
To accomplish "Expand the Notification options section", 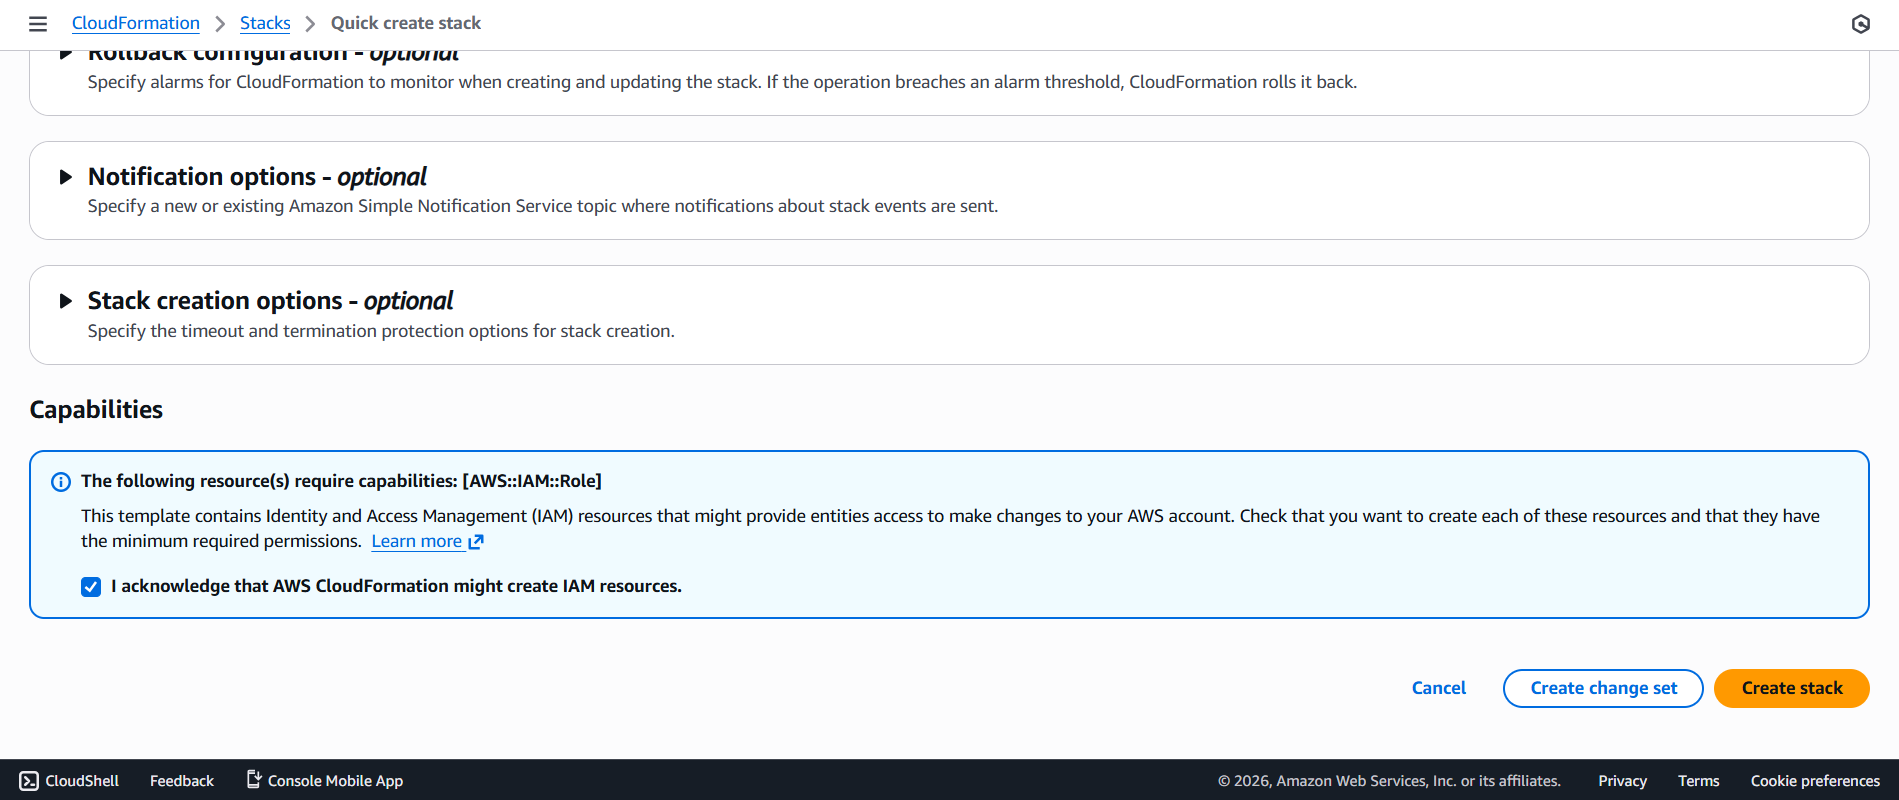I will click(x=66, y=177).
